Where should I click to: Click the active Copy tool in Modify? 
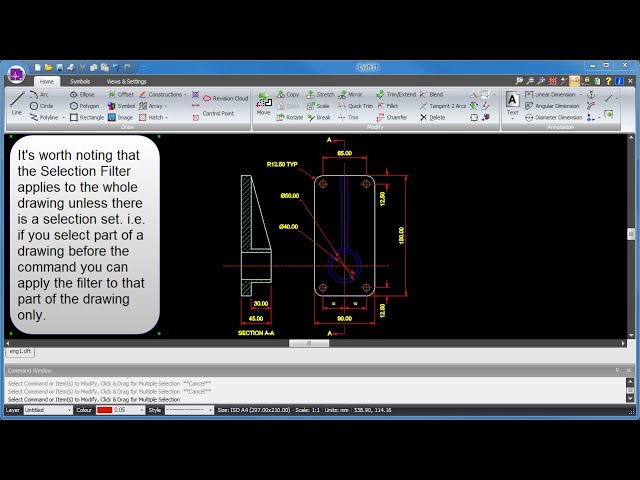point(288,94)
